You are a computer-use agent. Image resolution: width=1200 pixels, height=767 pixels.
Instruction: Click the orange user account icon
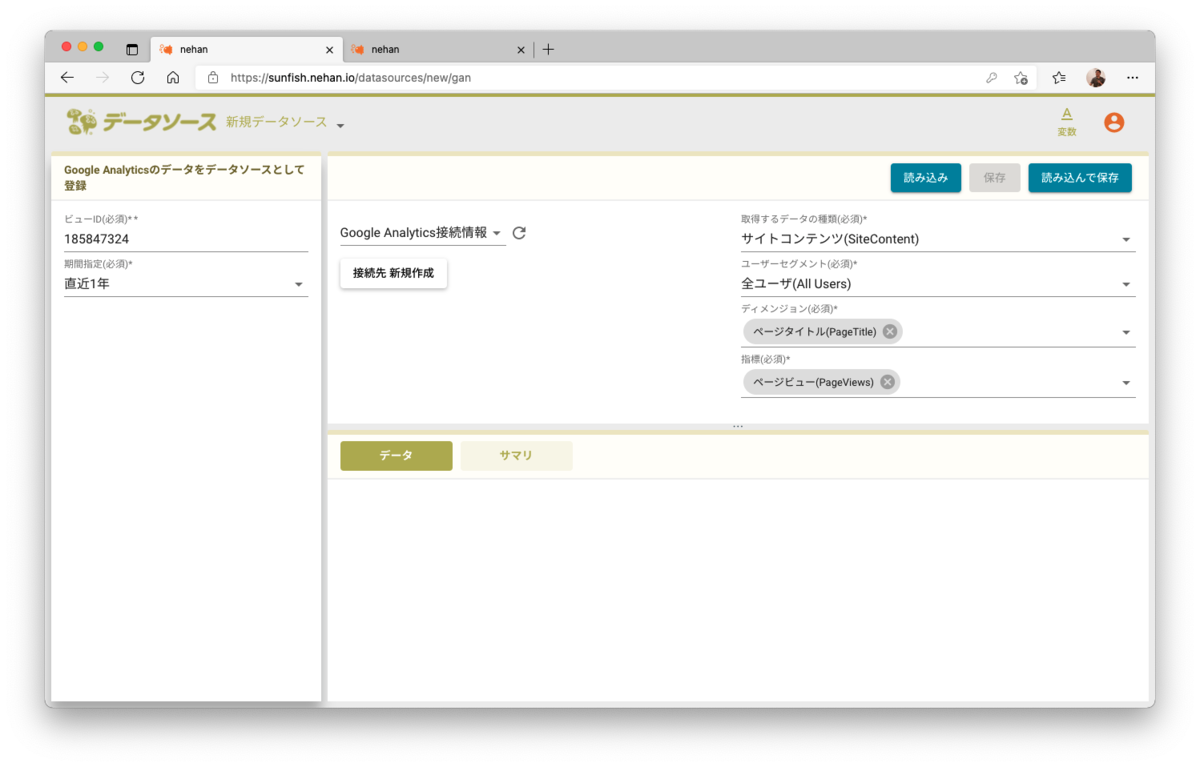coord(1114,122)
